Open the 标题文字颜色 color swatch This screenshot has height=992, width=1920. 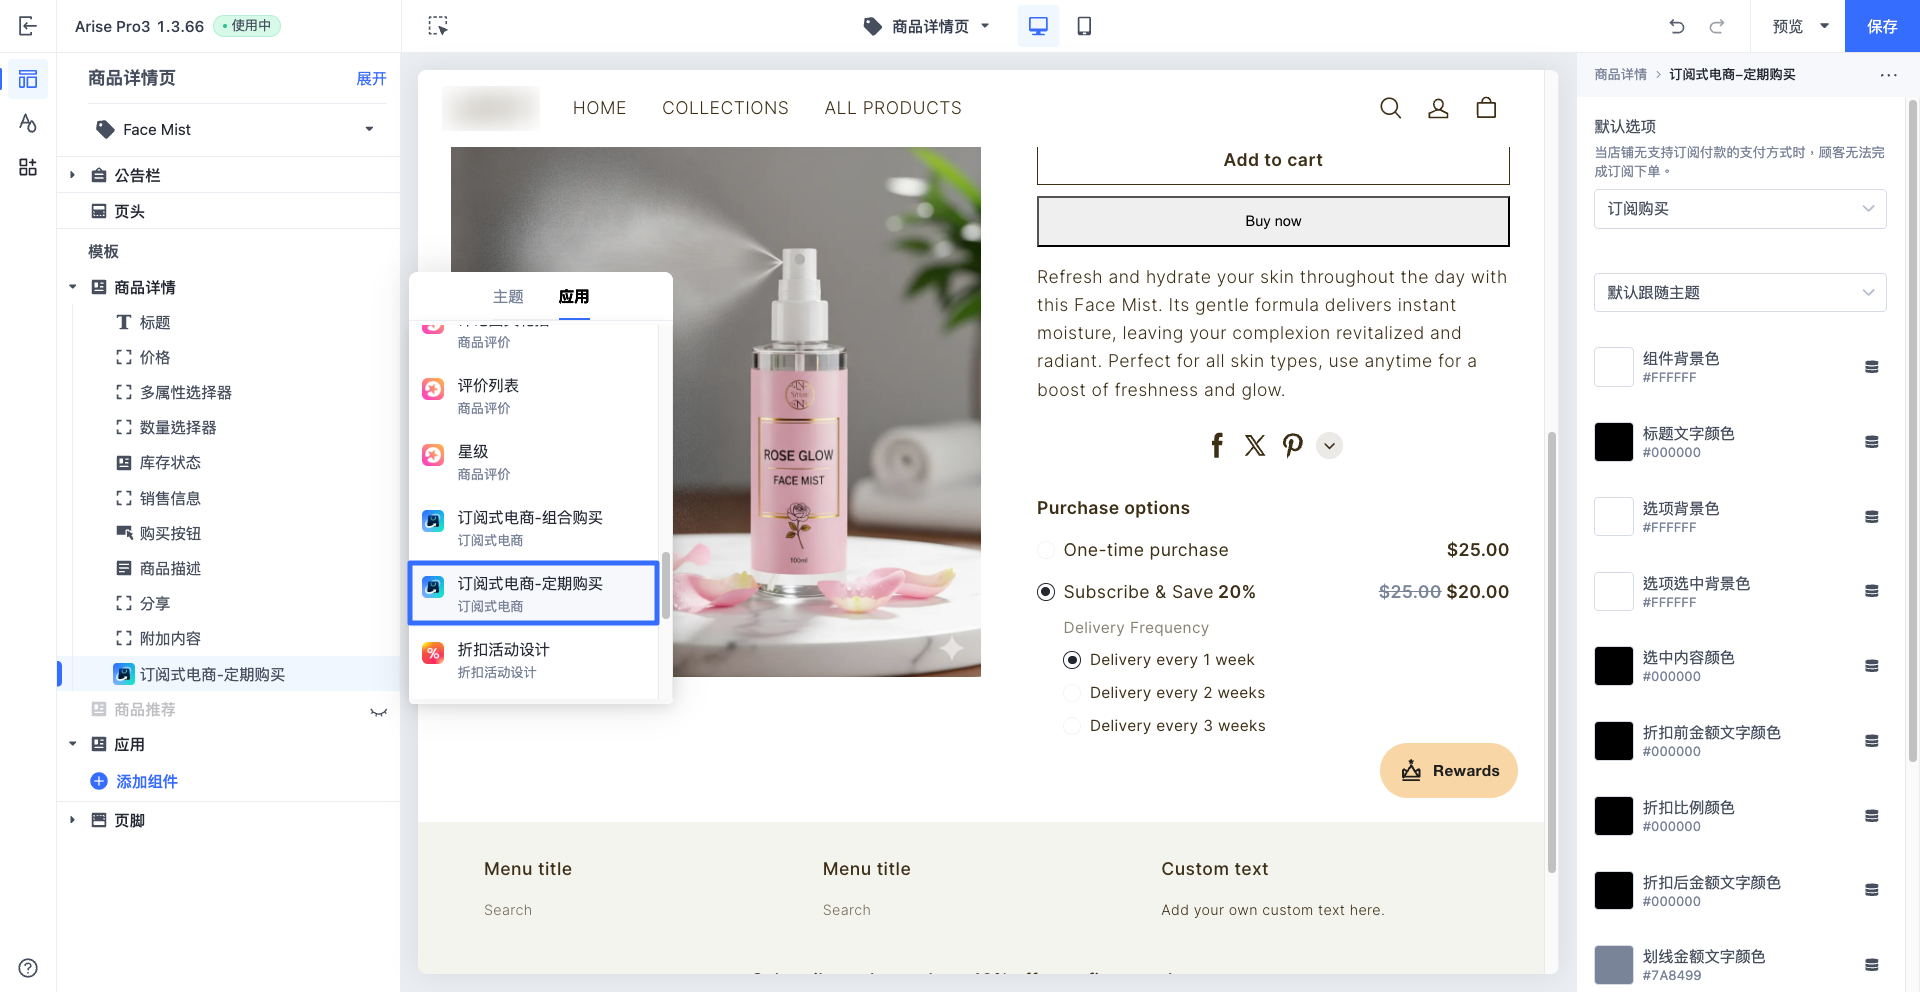[x=1613, y=442]
